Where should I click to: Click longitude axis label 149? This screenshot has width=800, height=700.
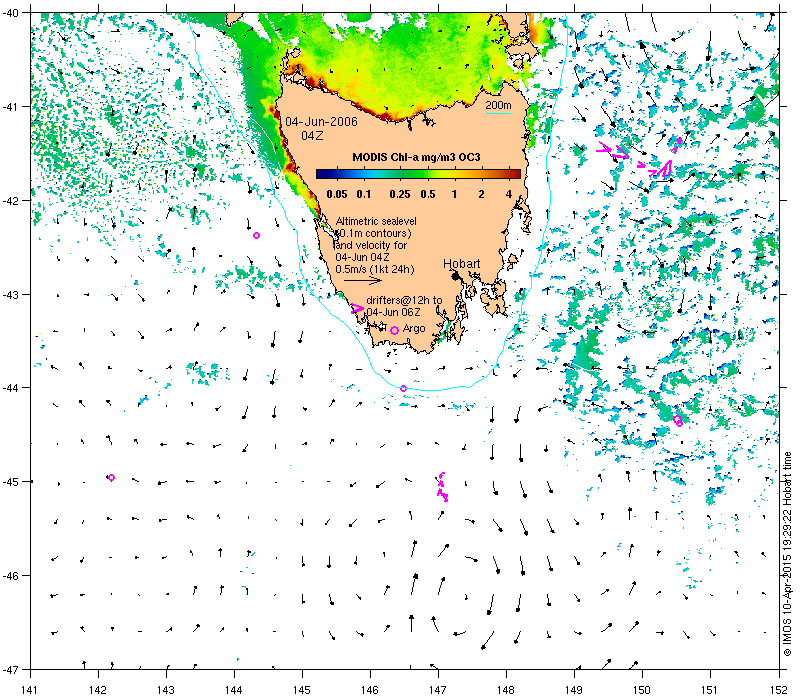click(574, 690)
